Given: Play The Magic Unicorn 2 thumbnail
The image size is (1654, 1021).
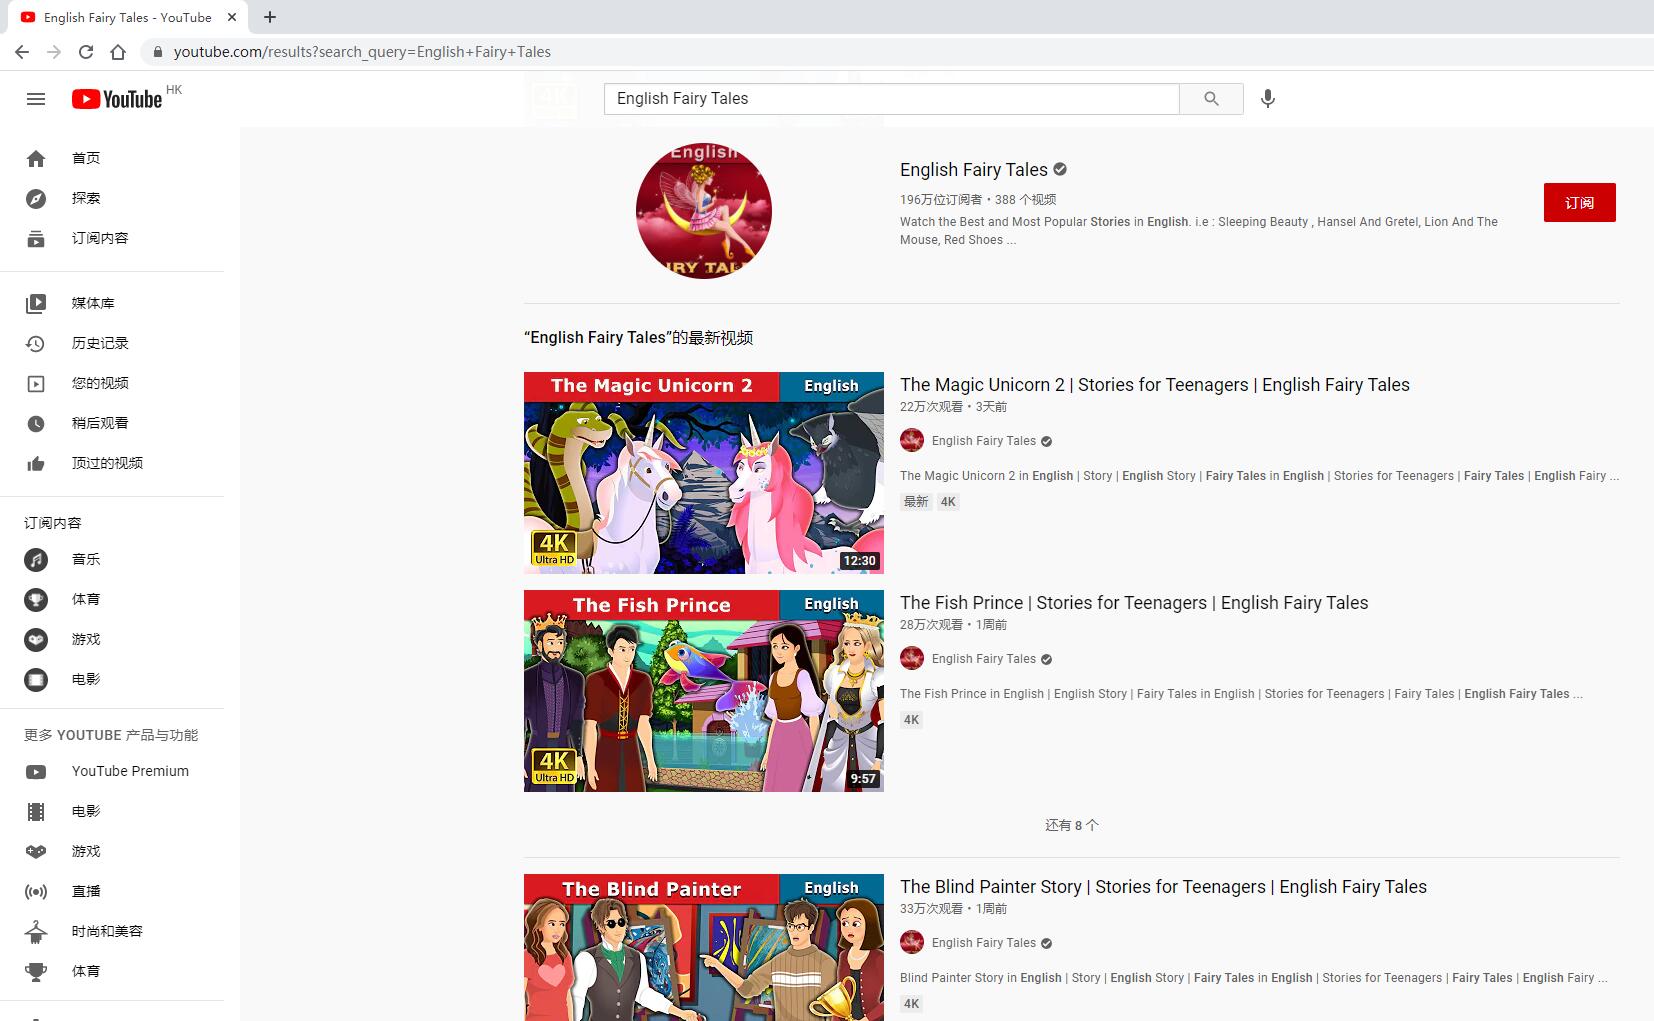Looking at the screenshot, I should click(x=704, y=473).
